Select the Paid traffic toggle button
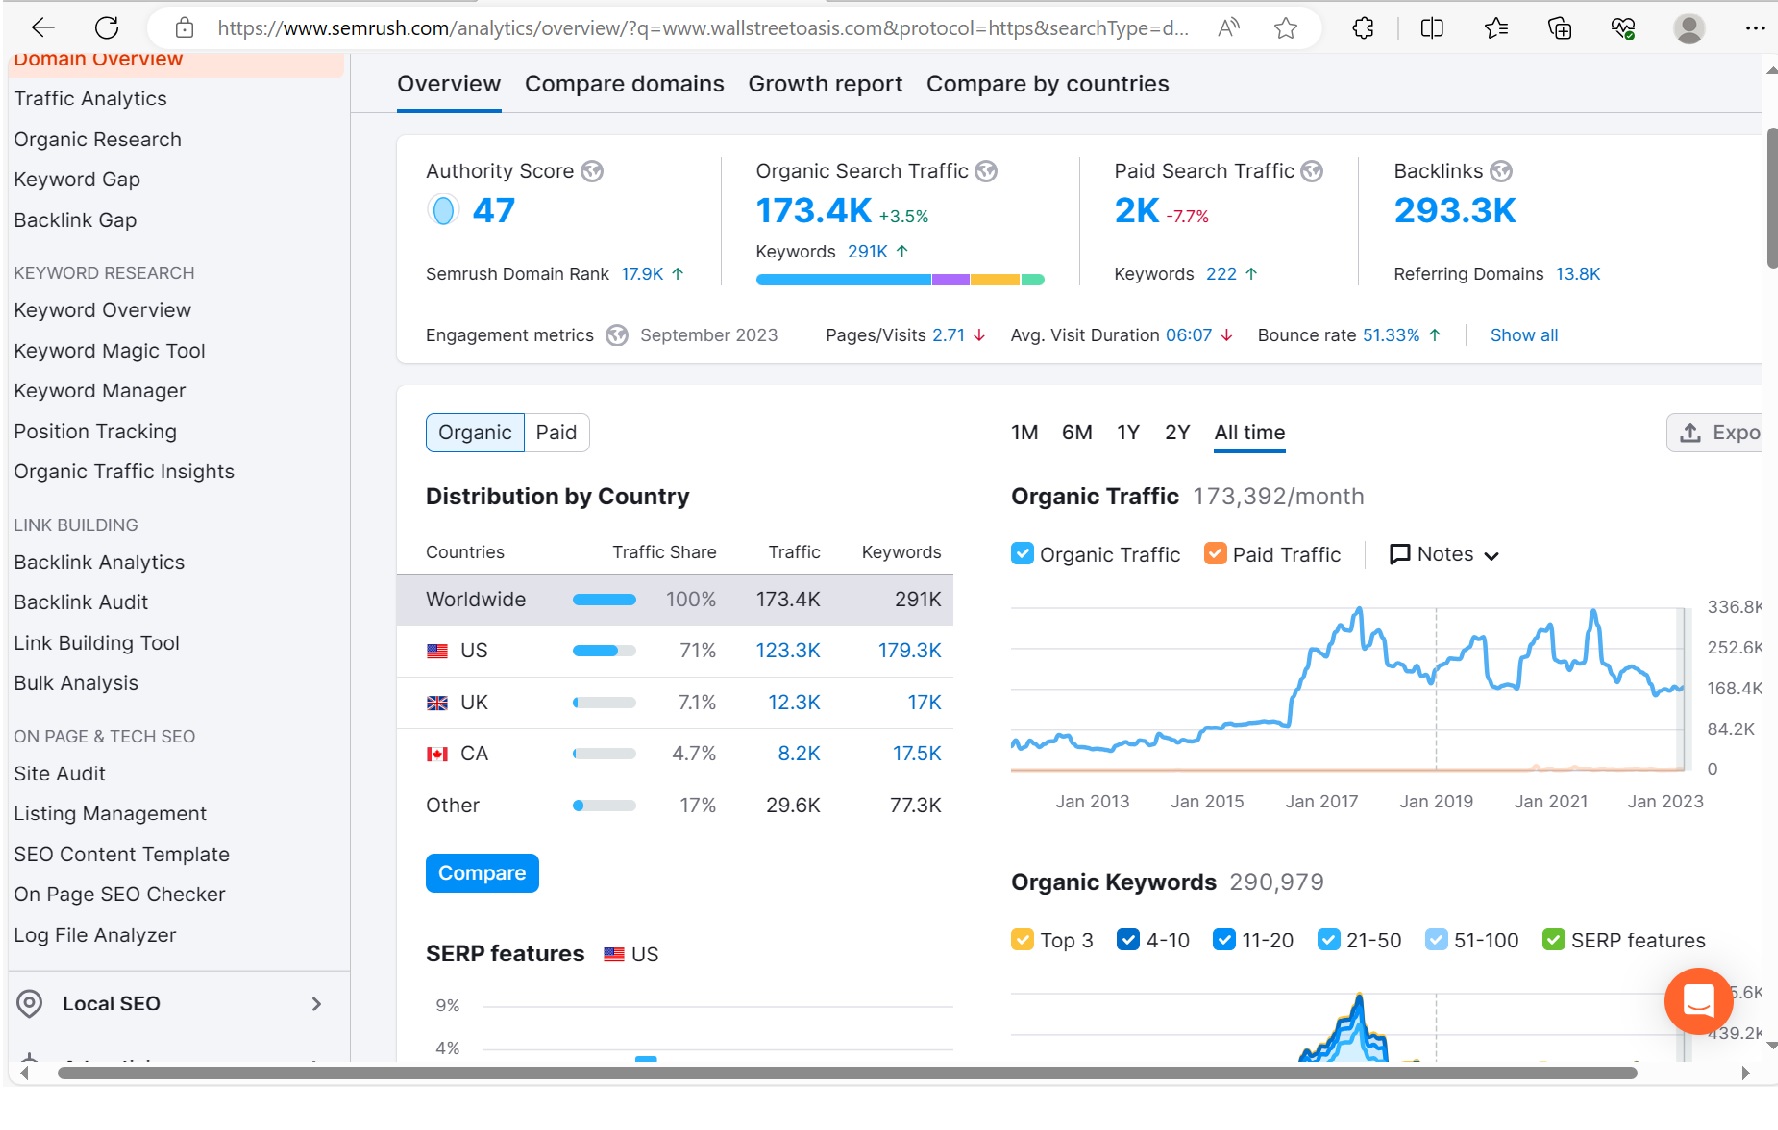 pos(556,432)
